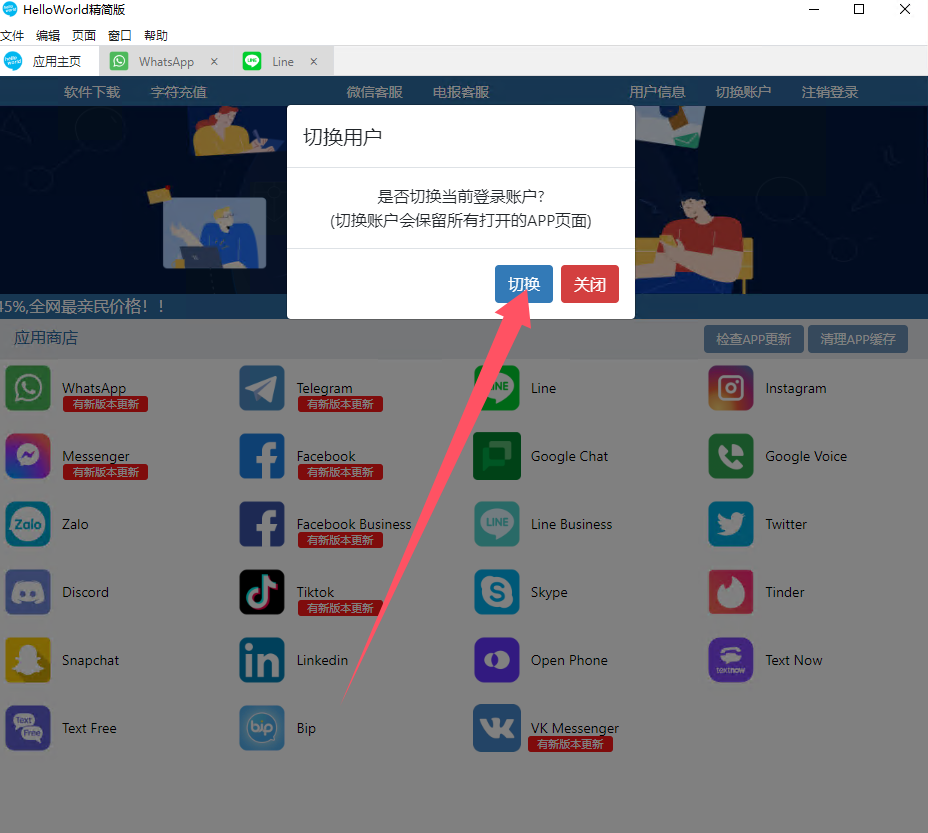Open the Linkedin app icon
The image size is (928, 833).
point(262,660)
